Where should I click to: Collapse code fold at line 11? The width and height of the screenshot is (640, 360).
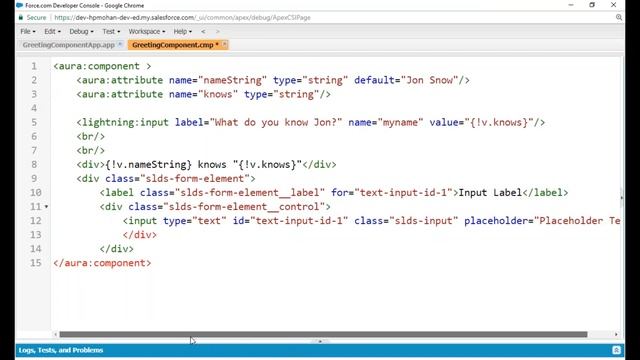tap(46, 207)
